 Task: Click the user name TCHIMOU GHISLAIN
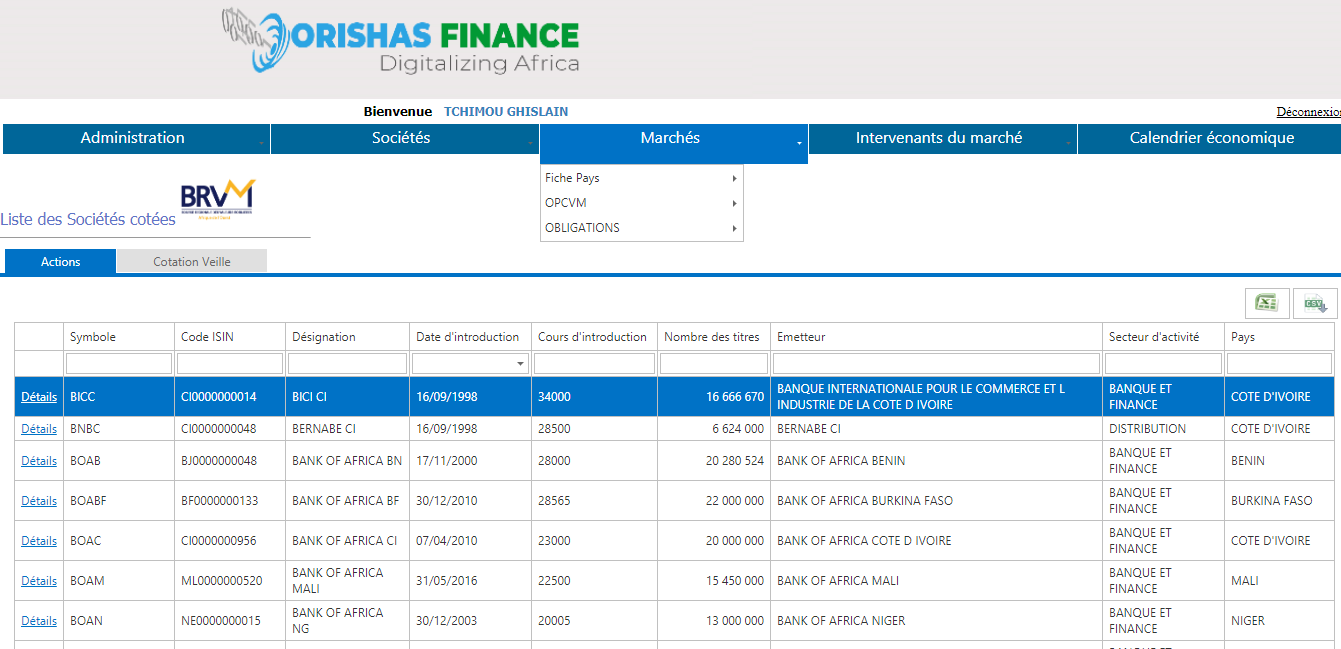[506, 112]
